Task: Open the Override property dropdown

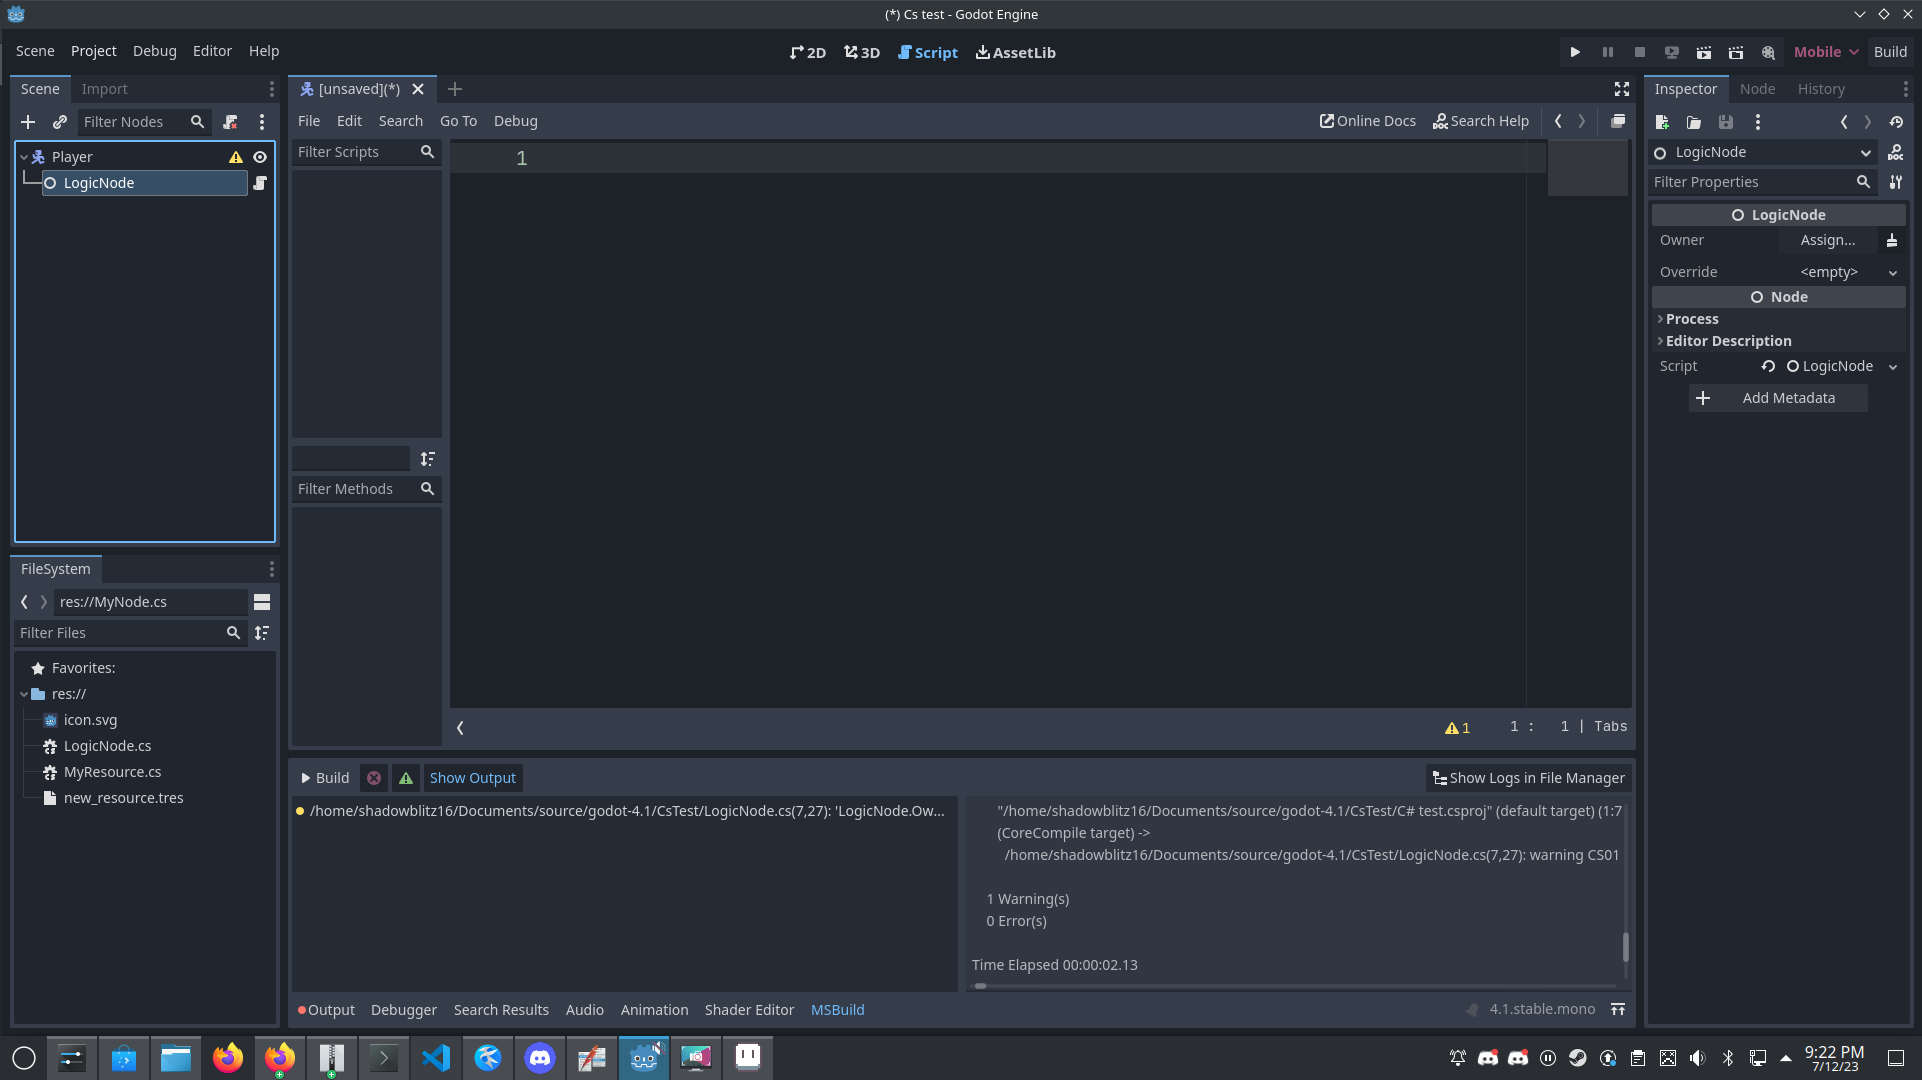Action: tap(1893, 272)
